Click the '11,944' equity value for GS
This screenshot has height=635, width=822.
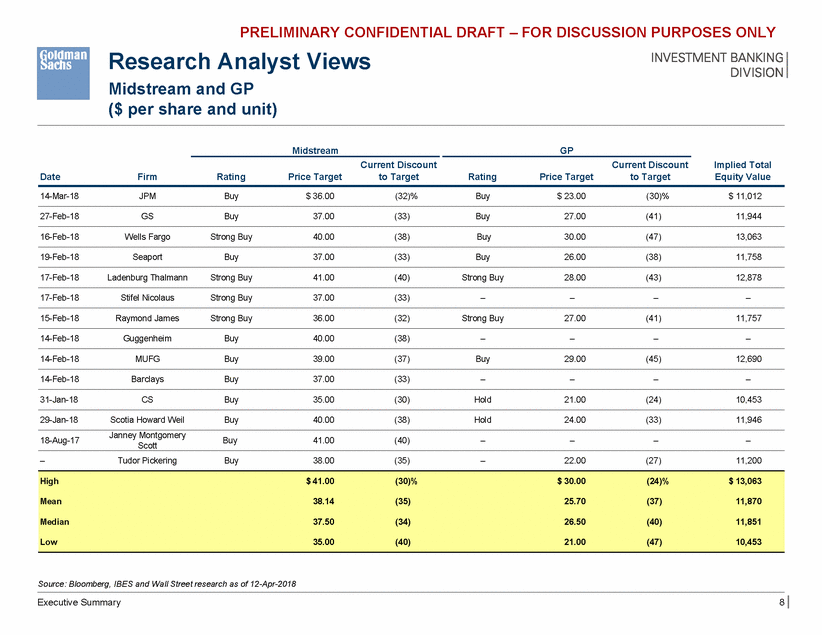[x=749, y=216]
